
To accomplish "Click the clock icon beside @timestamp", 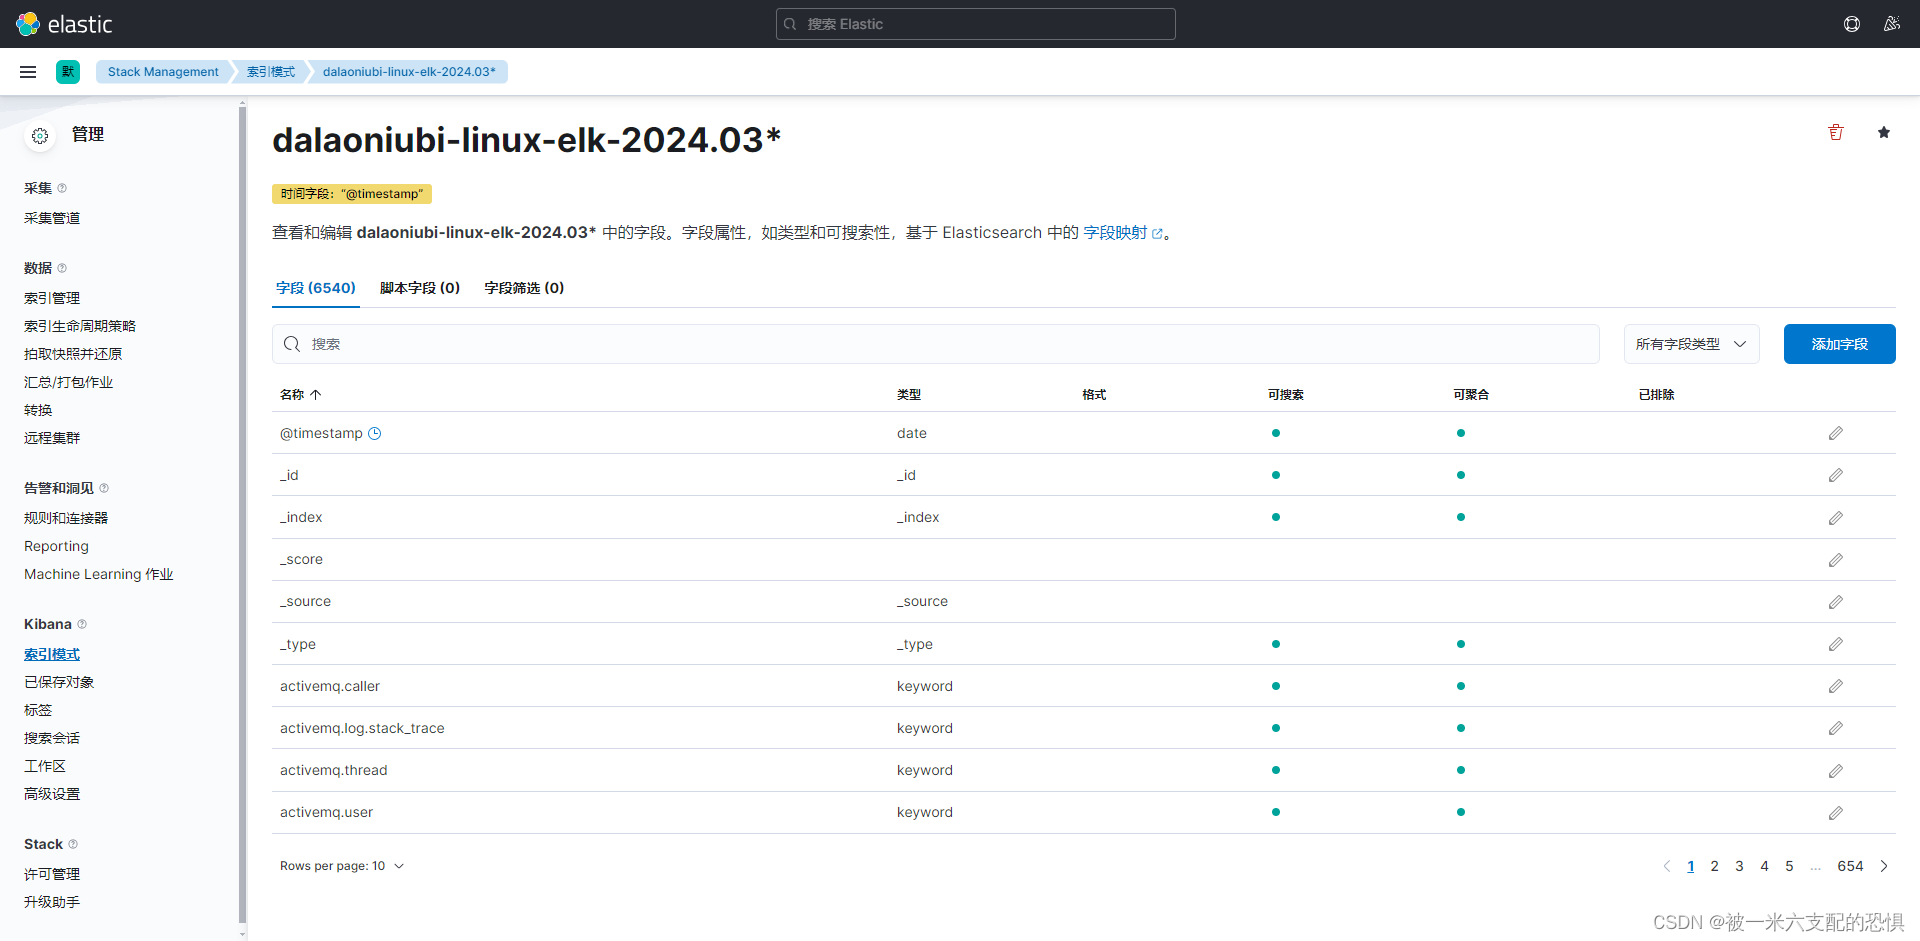I will [x=375, y=433].
